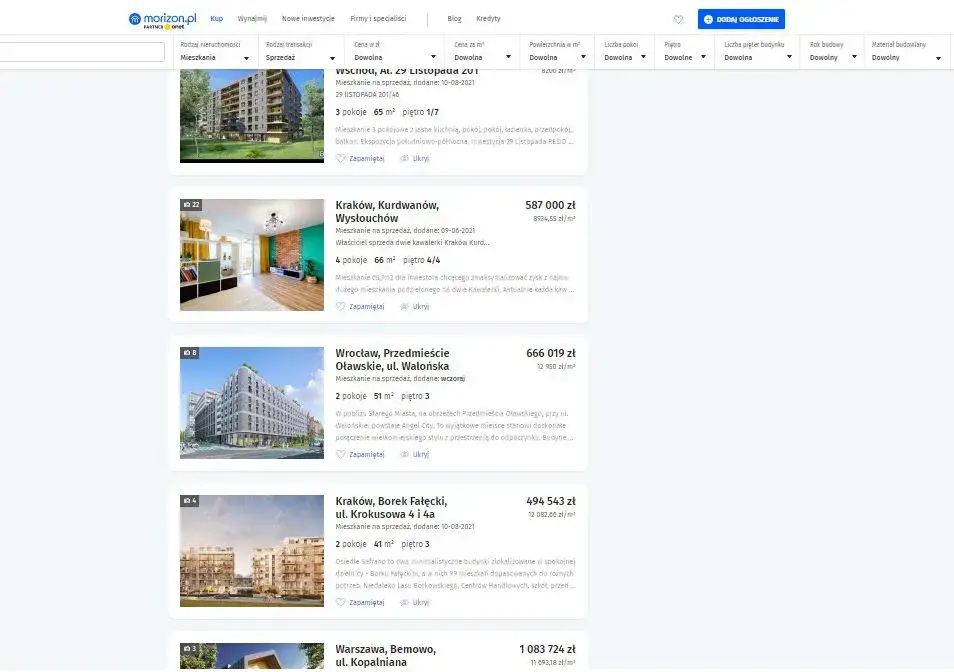The image size is (954, 672).
Task: Click the Dodaj ogłoszenie button
Action: pos(741,19)
